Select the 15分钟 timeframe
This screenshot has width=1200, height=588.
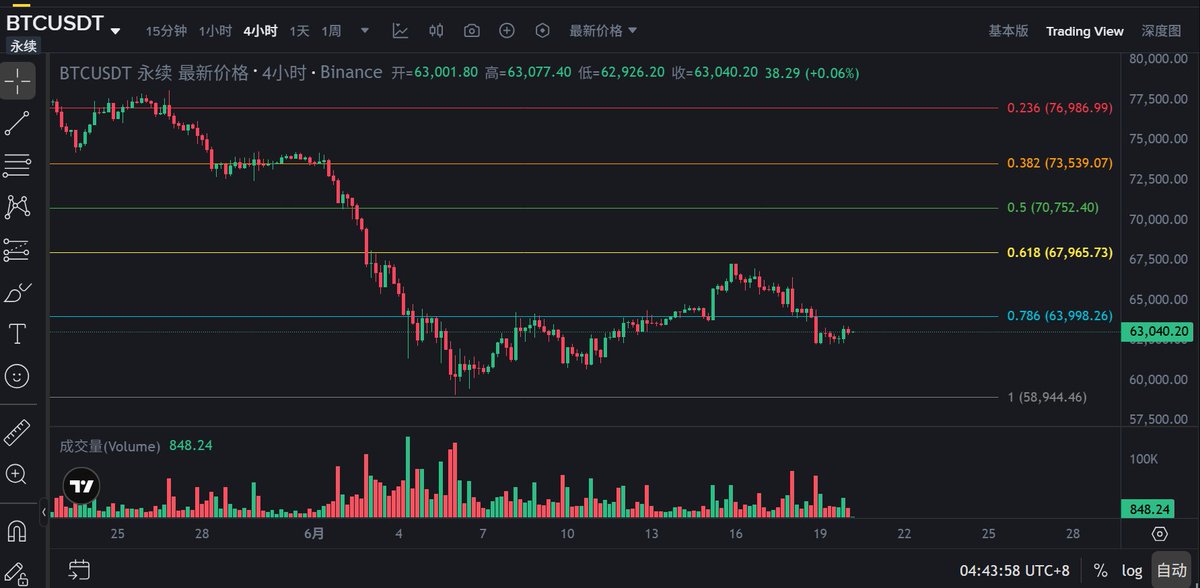point(166,31)
